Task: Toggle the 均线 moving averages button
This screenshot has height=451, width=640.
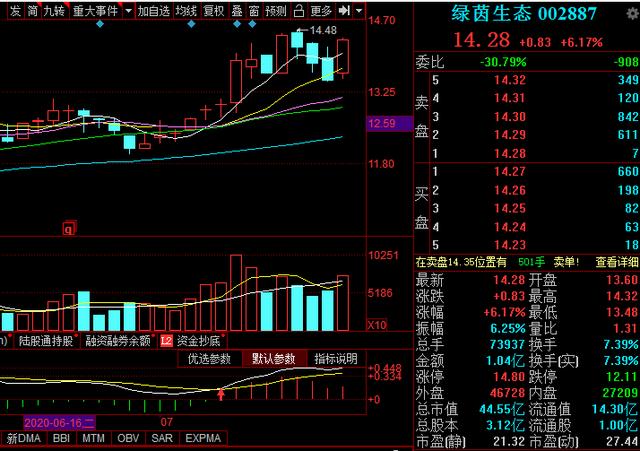Action: 186,11
